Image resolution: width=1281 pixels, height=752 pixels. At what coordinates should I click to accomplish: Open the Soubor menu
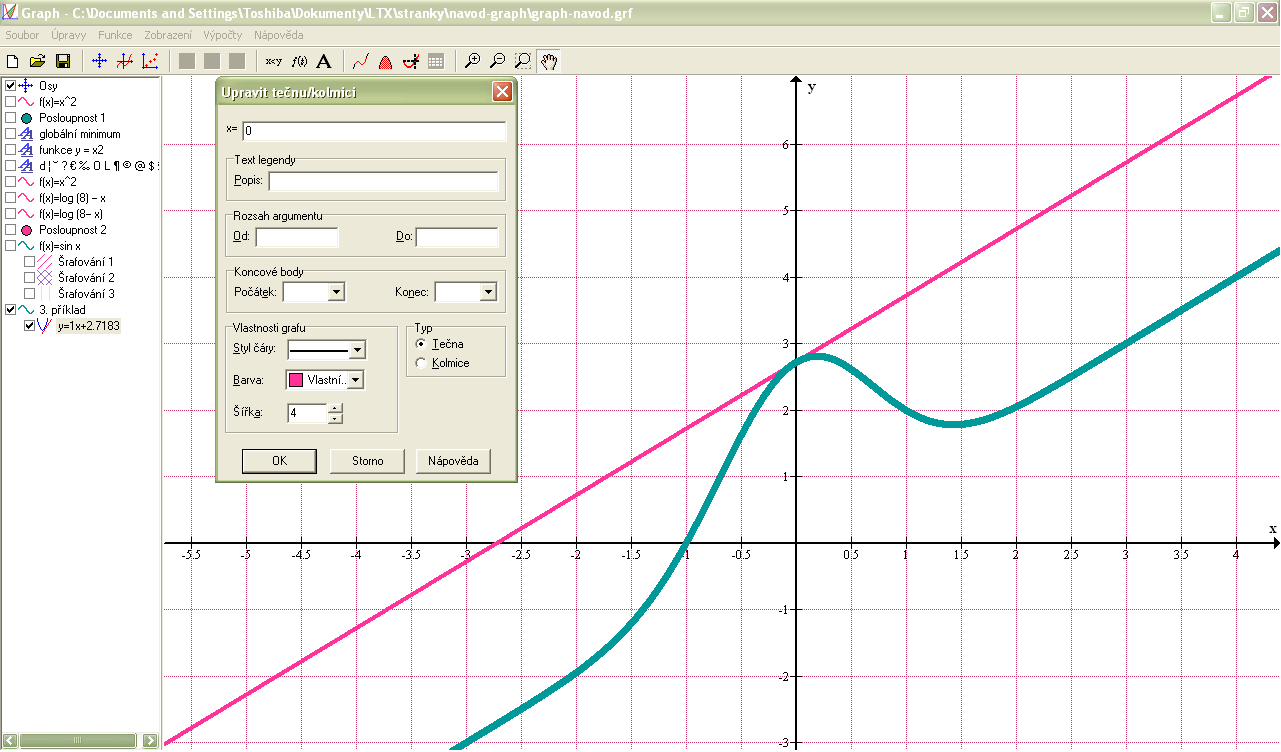tap(22, 35)
